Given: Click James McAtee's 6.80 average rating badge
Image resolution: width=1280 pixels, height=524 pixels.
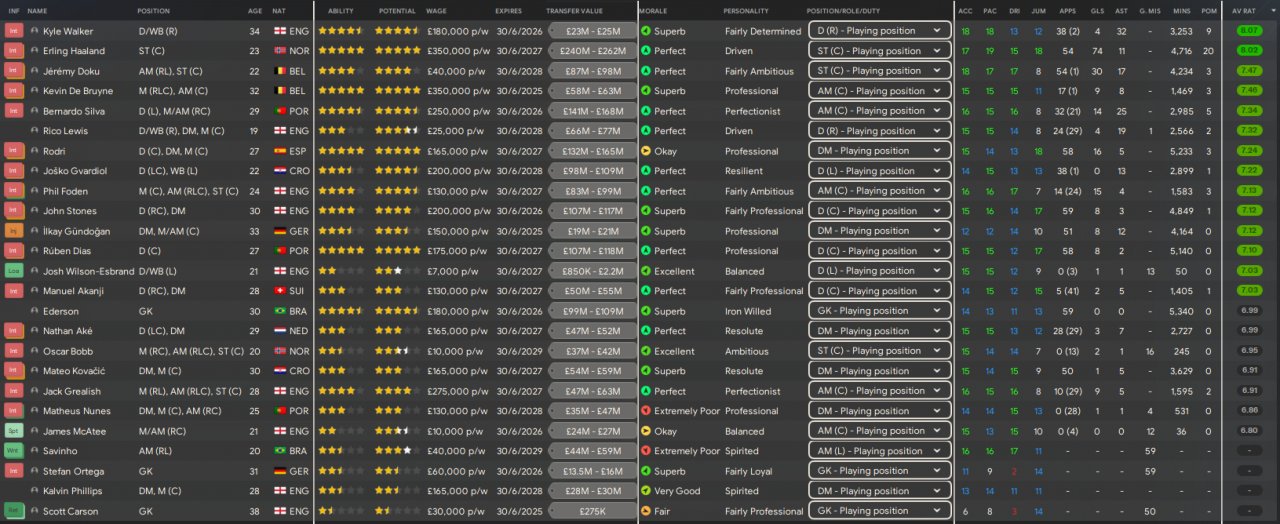Looking at the screenshot, I should [1249, 431].
